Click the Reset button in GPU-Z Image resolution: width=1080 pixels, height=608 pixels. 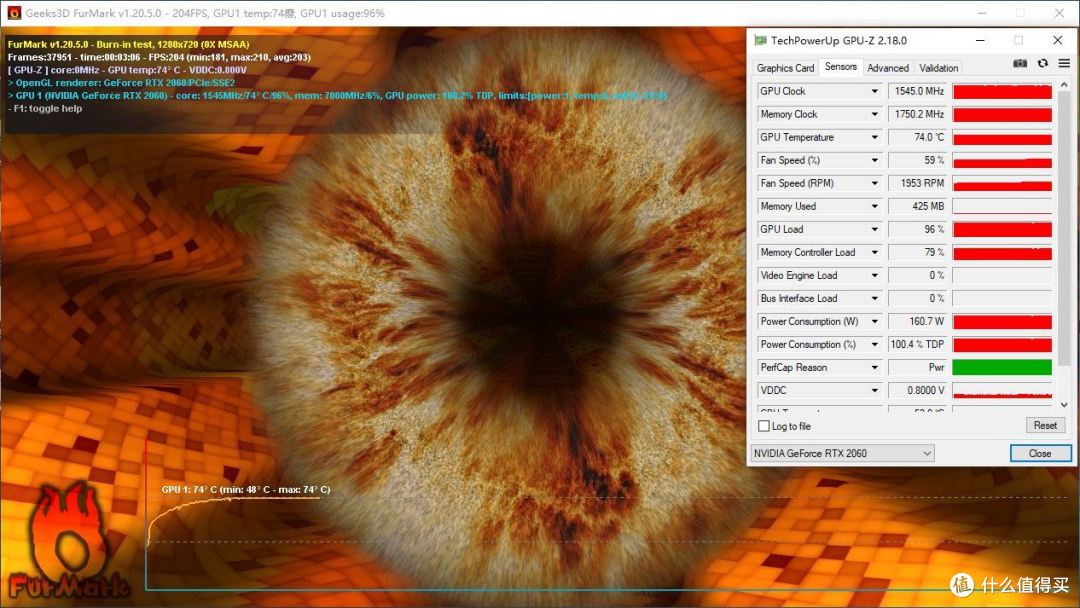[x=1045, y=426]
